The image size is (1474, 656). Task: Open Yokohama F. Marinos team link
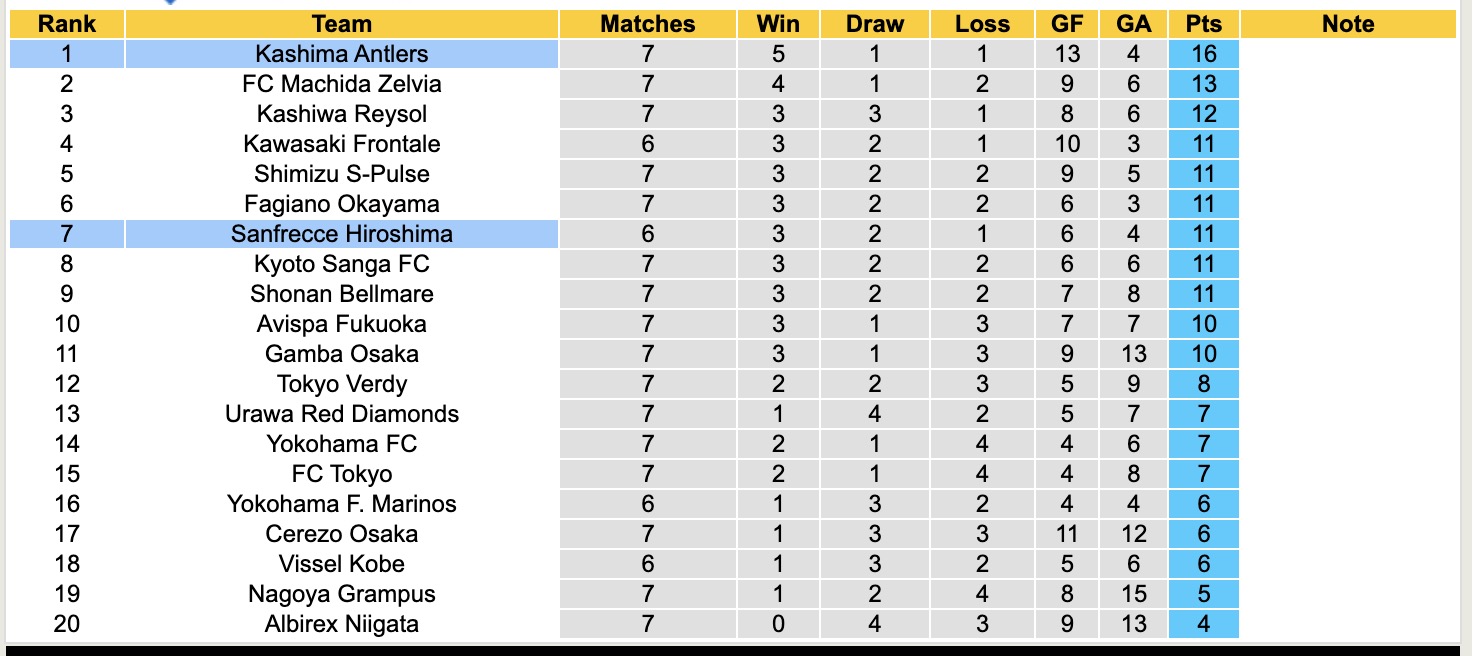[341, 504]
